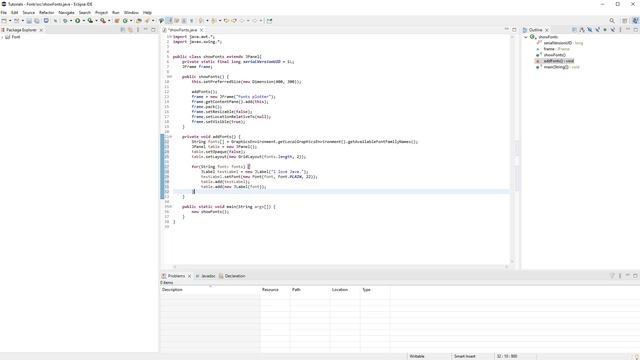Toggle Skip All Breakpoints icon
Screen dimensions: 640x360
click(56, 20)
